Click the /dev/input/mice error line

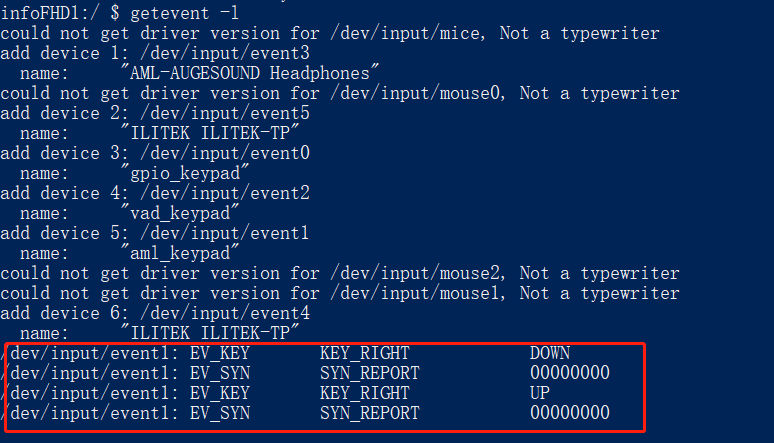pos(330,34)
